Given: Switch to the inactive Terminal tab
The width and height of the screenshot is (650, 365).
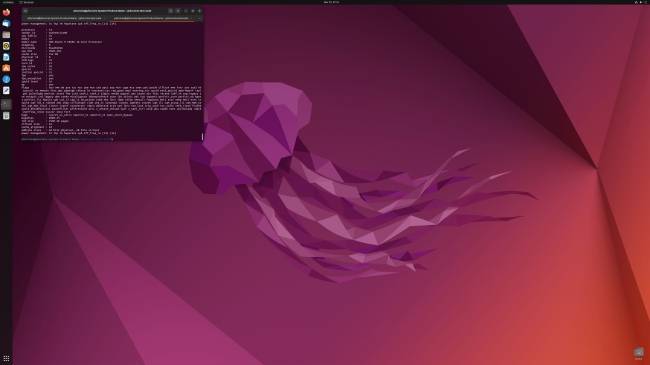Looking at the screenshot, I should click(65, 18).
